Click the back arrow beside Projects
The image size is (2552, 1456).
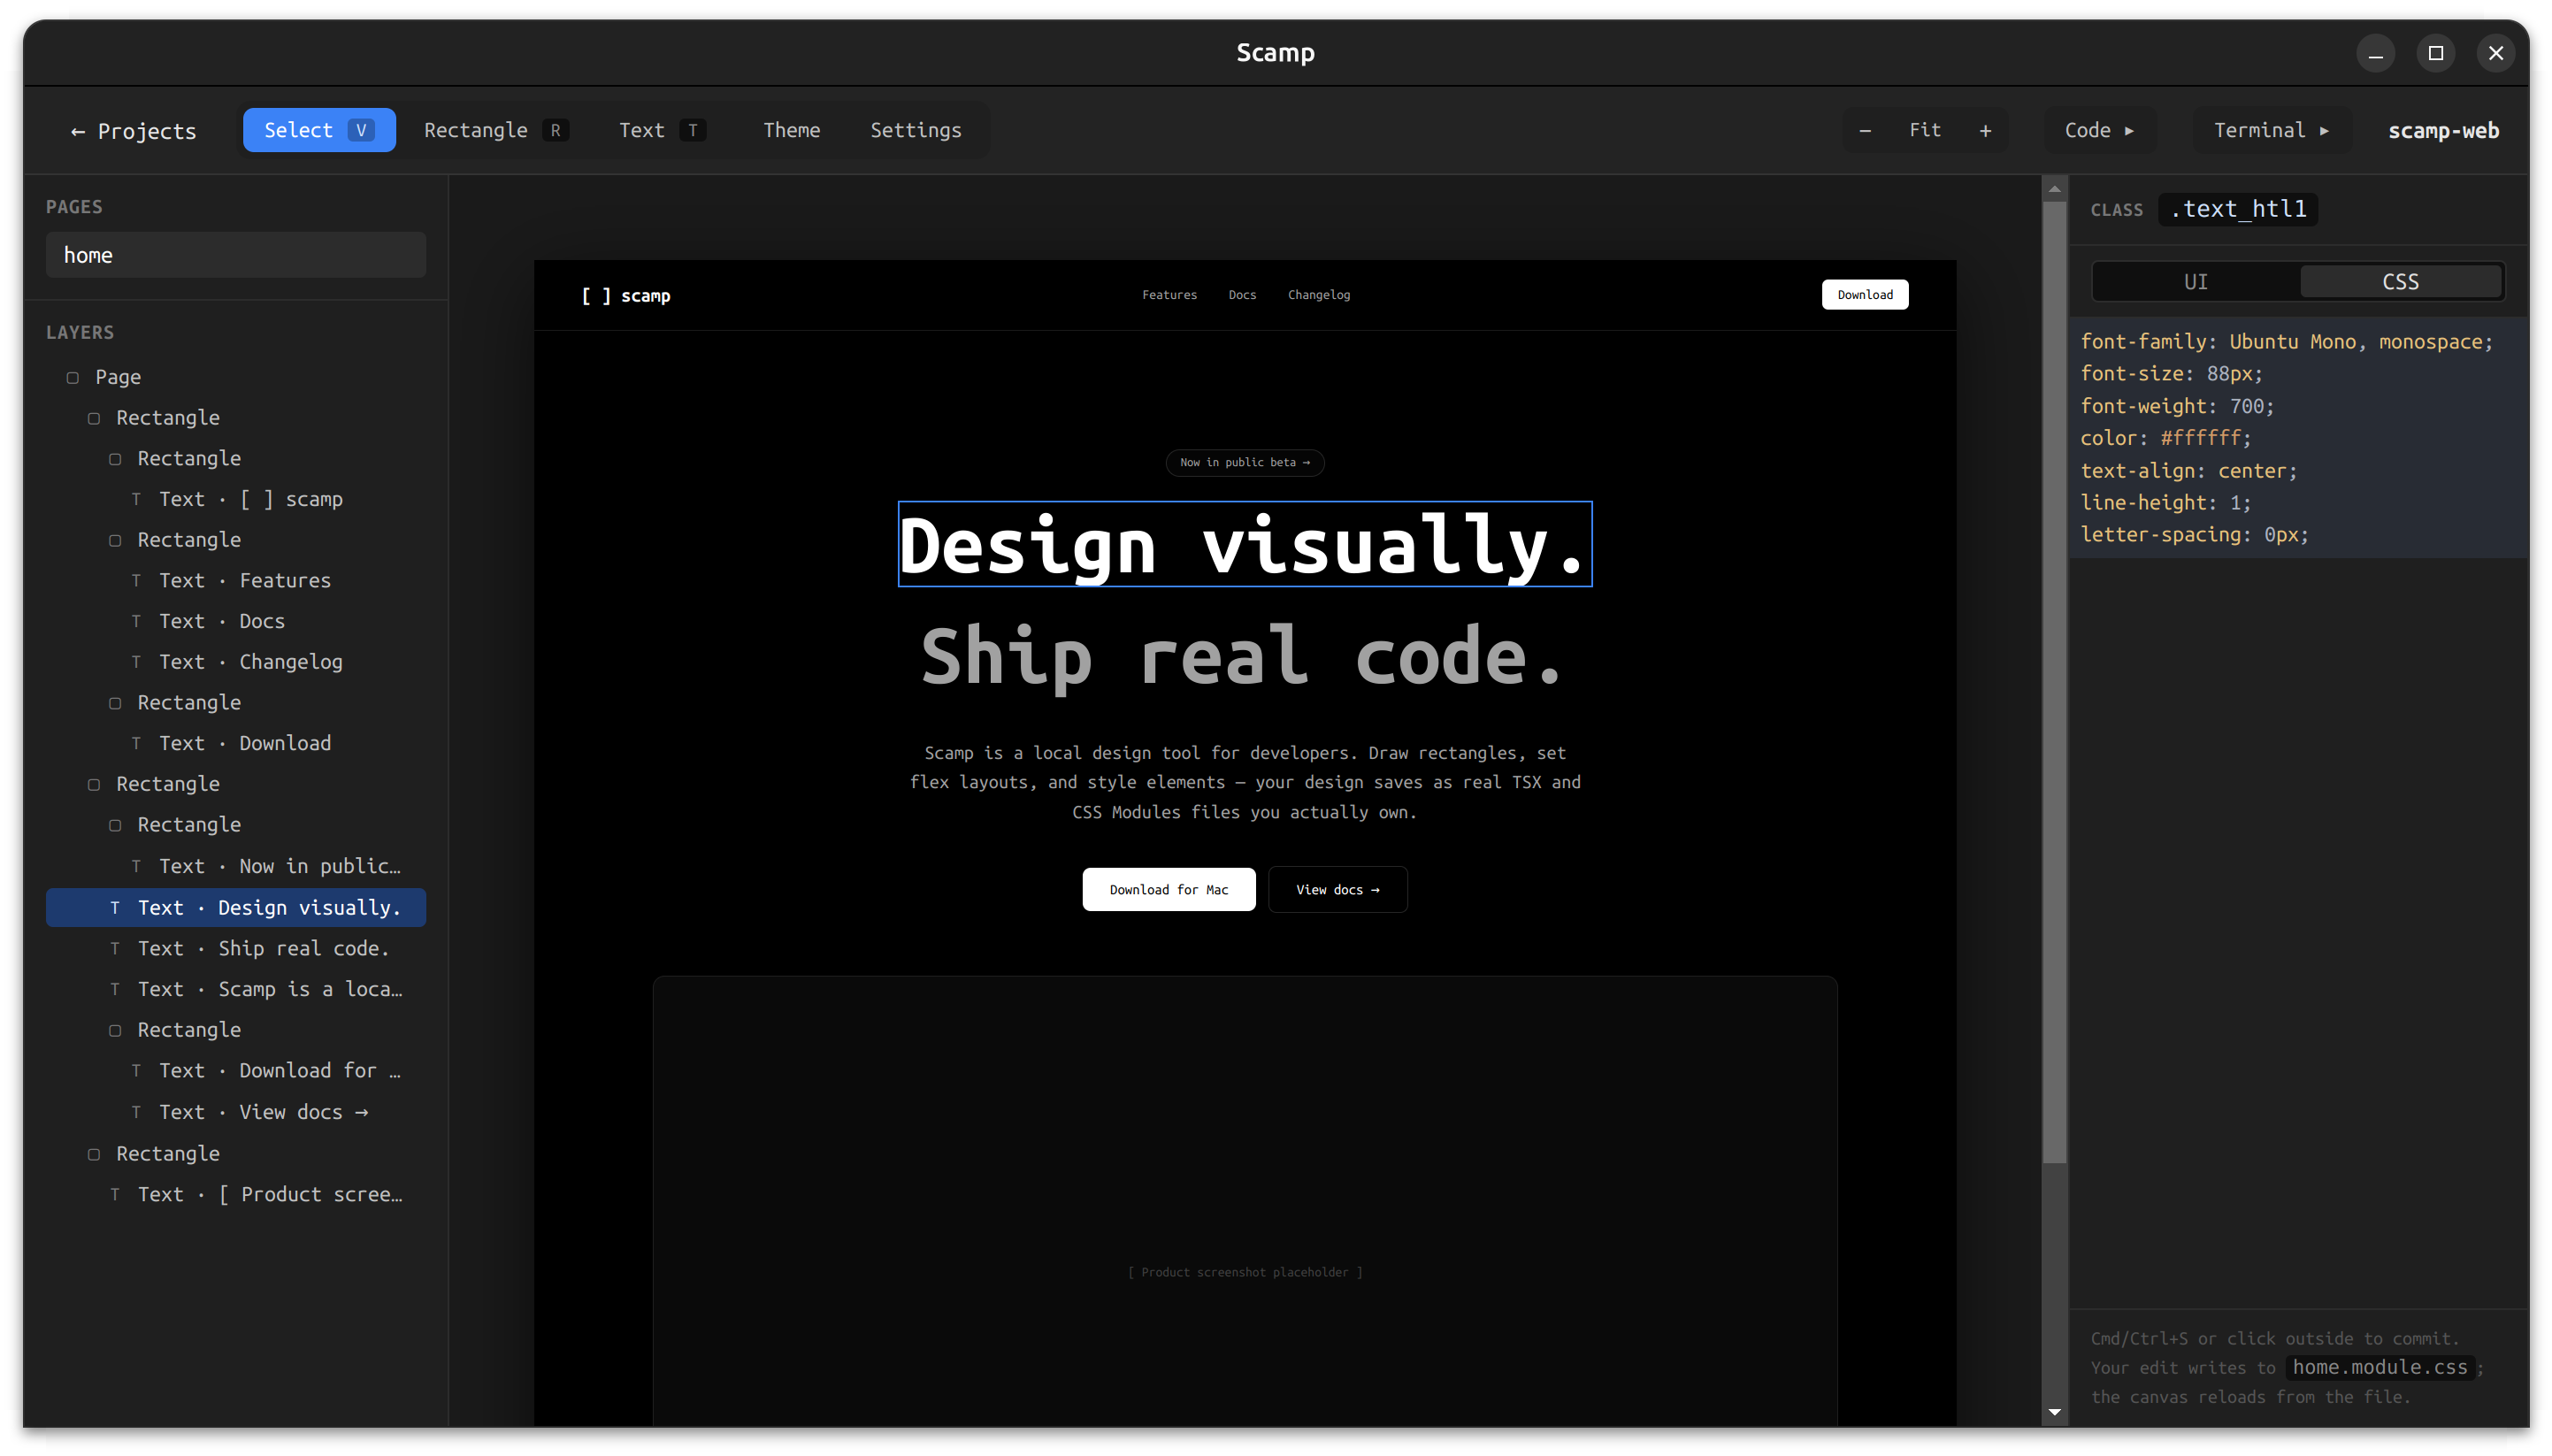[77, 130]
